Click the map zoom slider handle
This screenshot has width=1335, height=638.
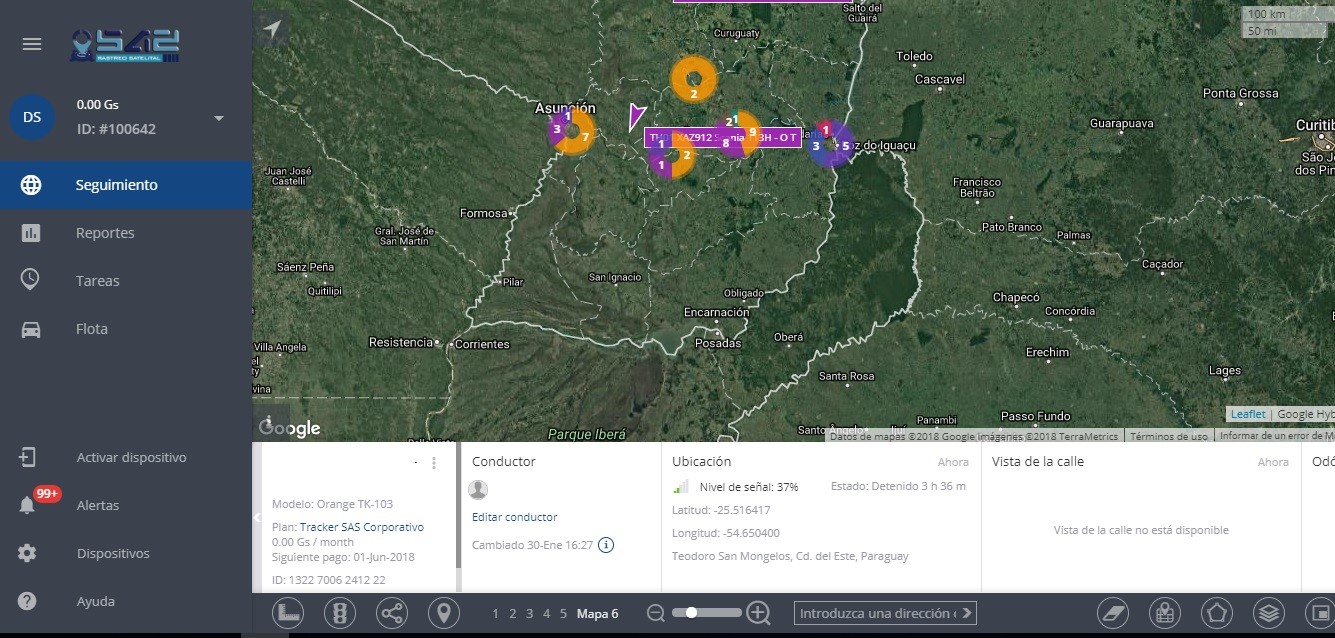[x=690, y=613]
